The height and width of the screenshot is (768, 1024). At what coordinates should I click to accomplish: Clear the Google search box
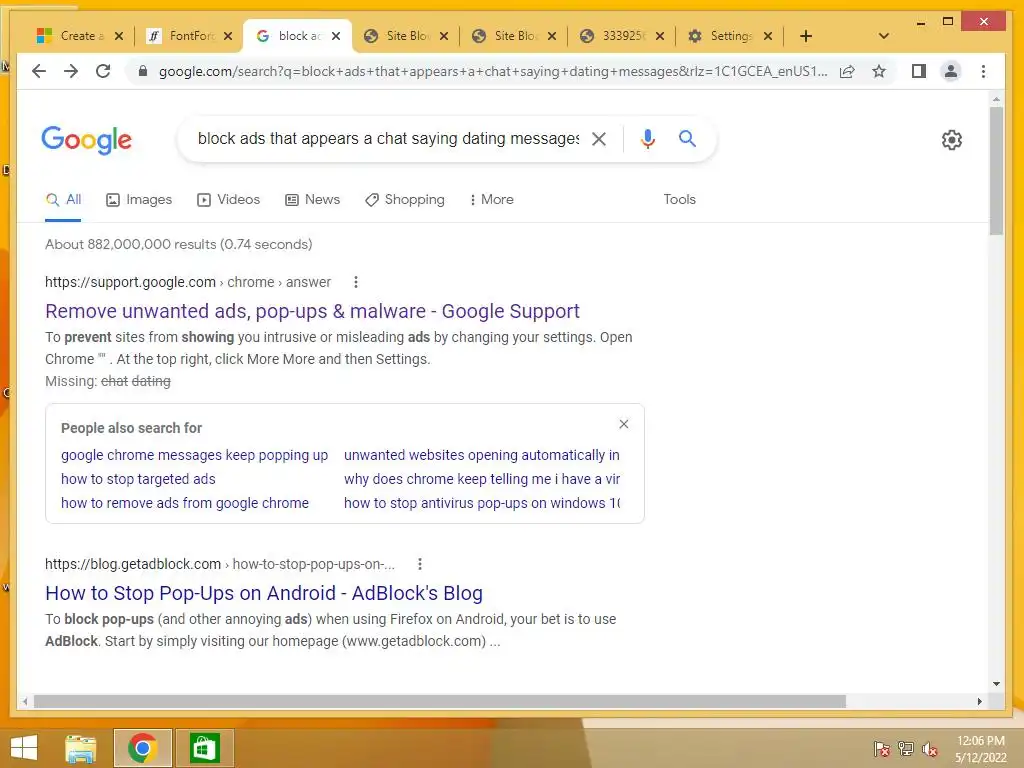pos(599,138)
